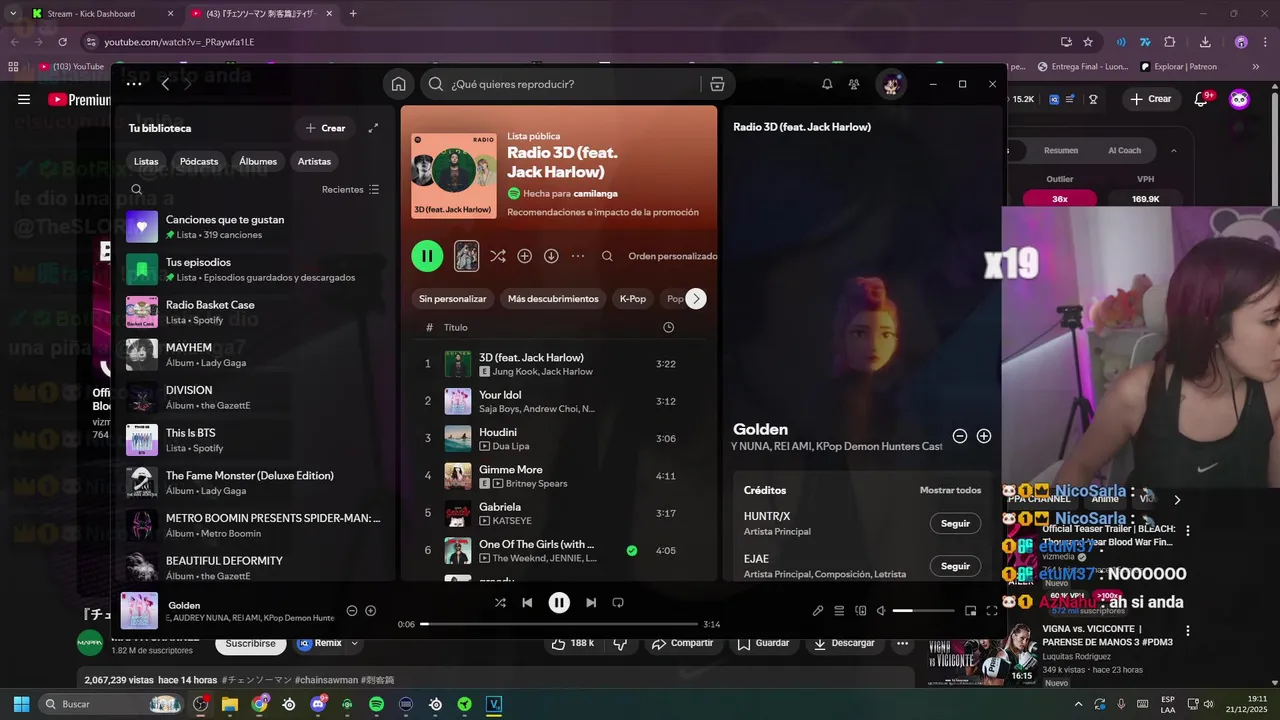Viewport: 1280px width, 720px height.
Task: Go to Spotify Home icon
Action: tap(399, 84)
